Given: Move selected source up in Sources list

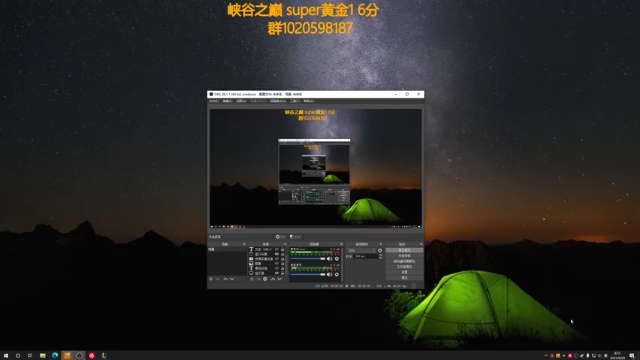Looking at the screenshot, I should coord(273,279).
